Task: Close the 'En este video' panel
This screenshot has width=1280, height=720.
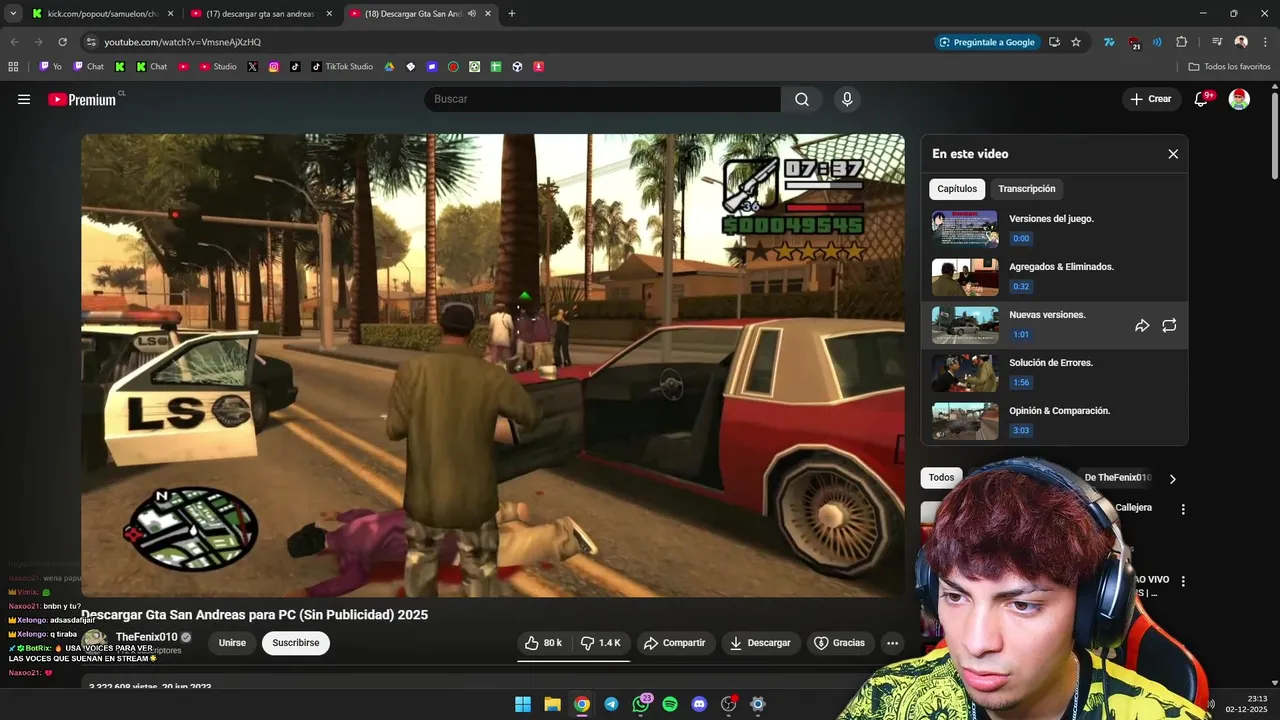Action: pos(1173,154)
